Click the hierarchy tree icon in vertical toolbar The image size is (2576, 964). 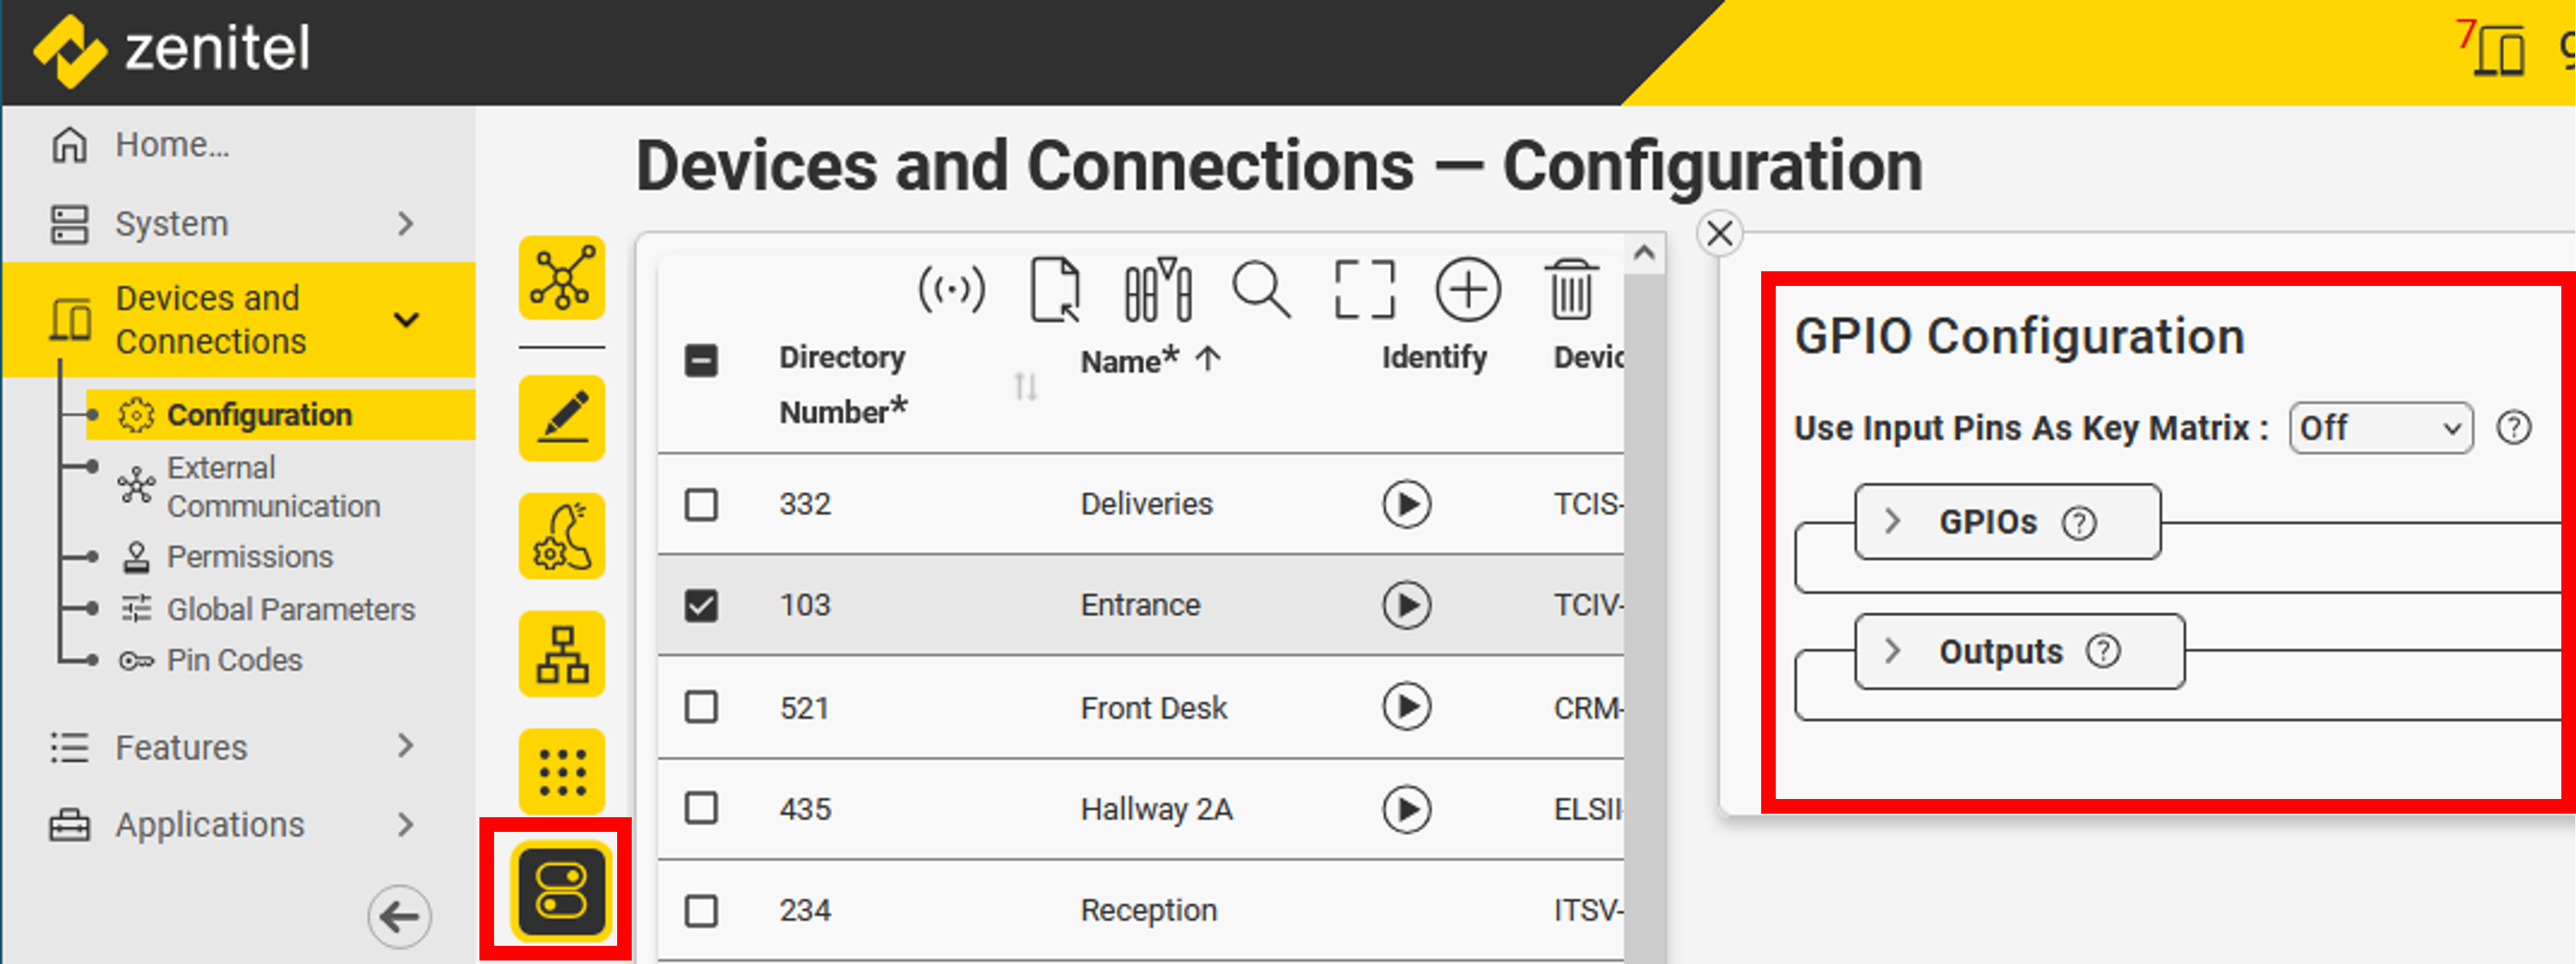pyautogui.click(x=561, y=654)
